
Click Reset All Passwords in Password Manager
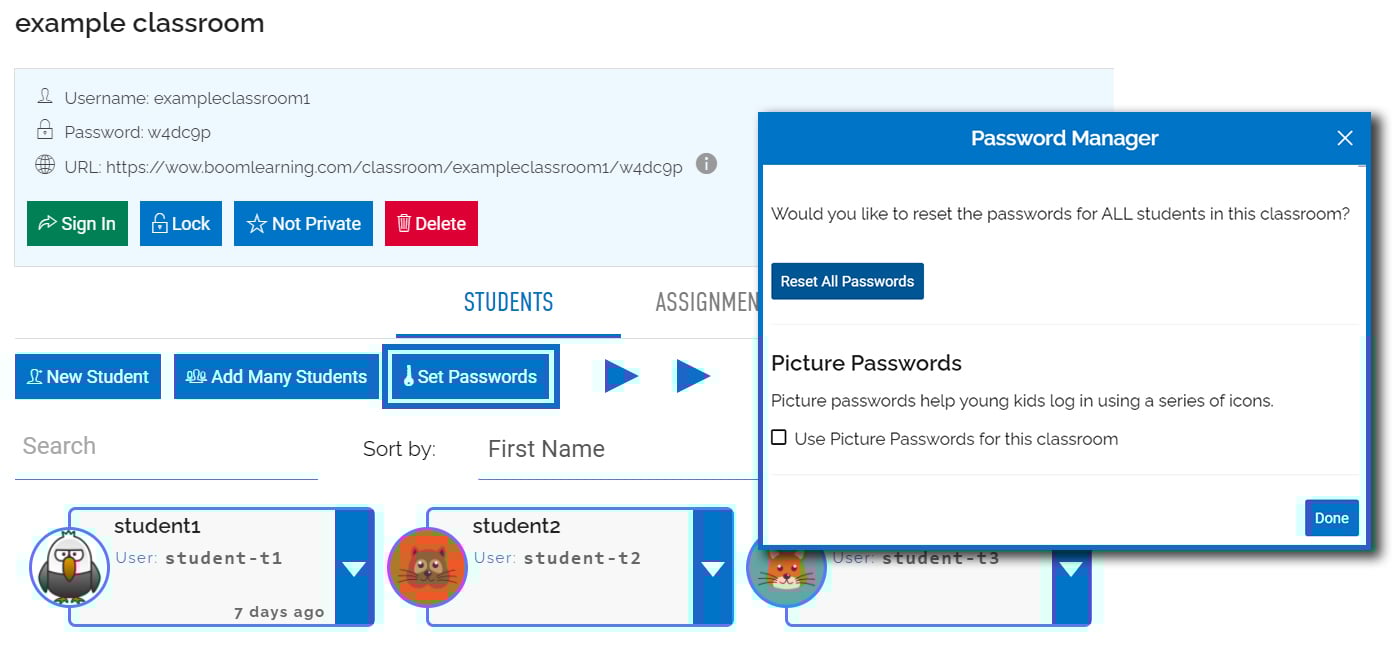tap(847, 281)
